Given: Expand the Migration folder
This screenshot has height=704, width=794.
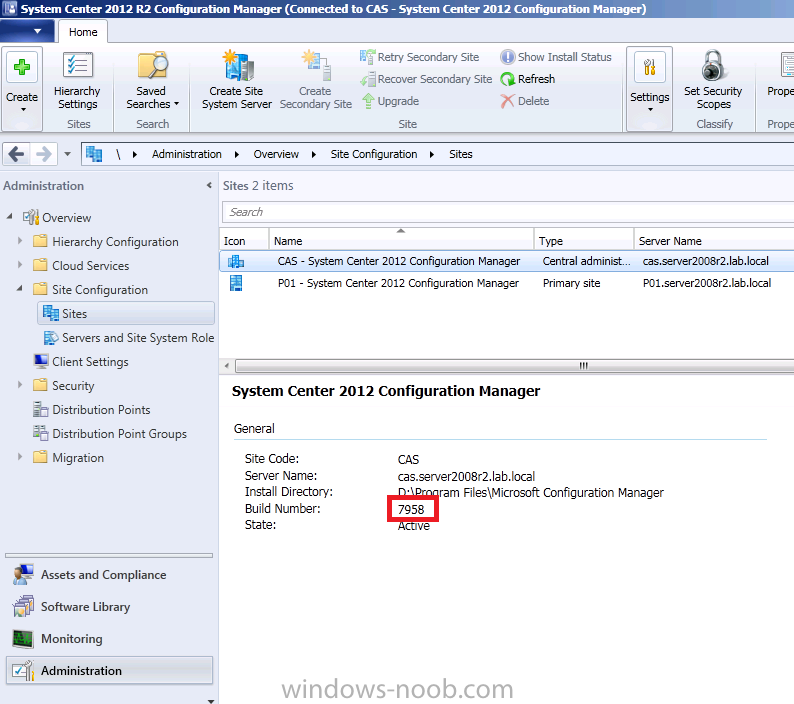Looking at the screenshot, I should 20,456.
